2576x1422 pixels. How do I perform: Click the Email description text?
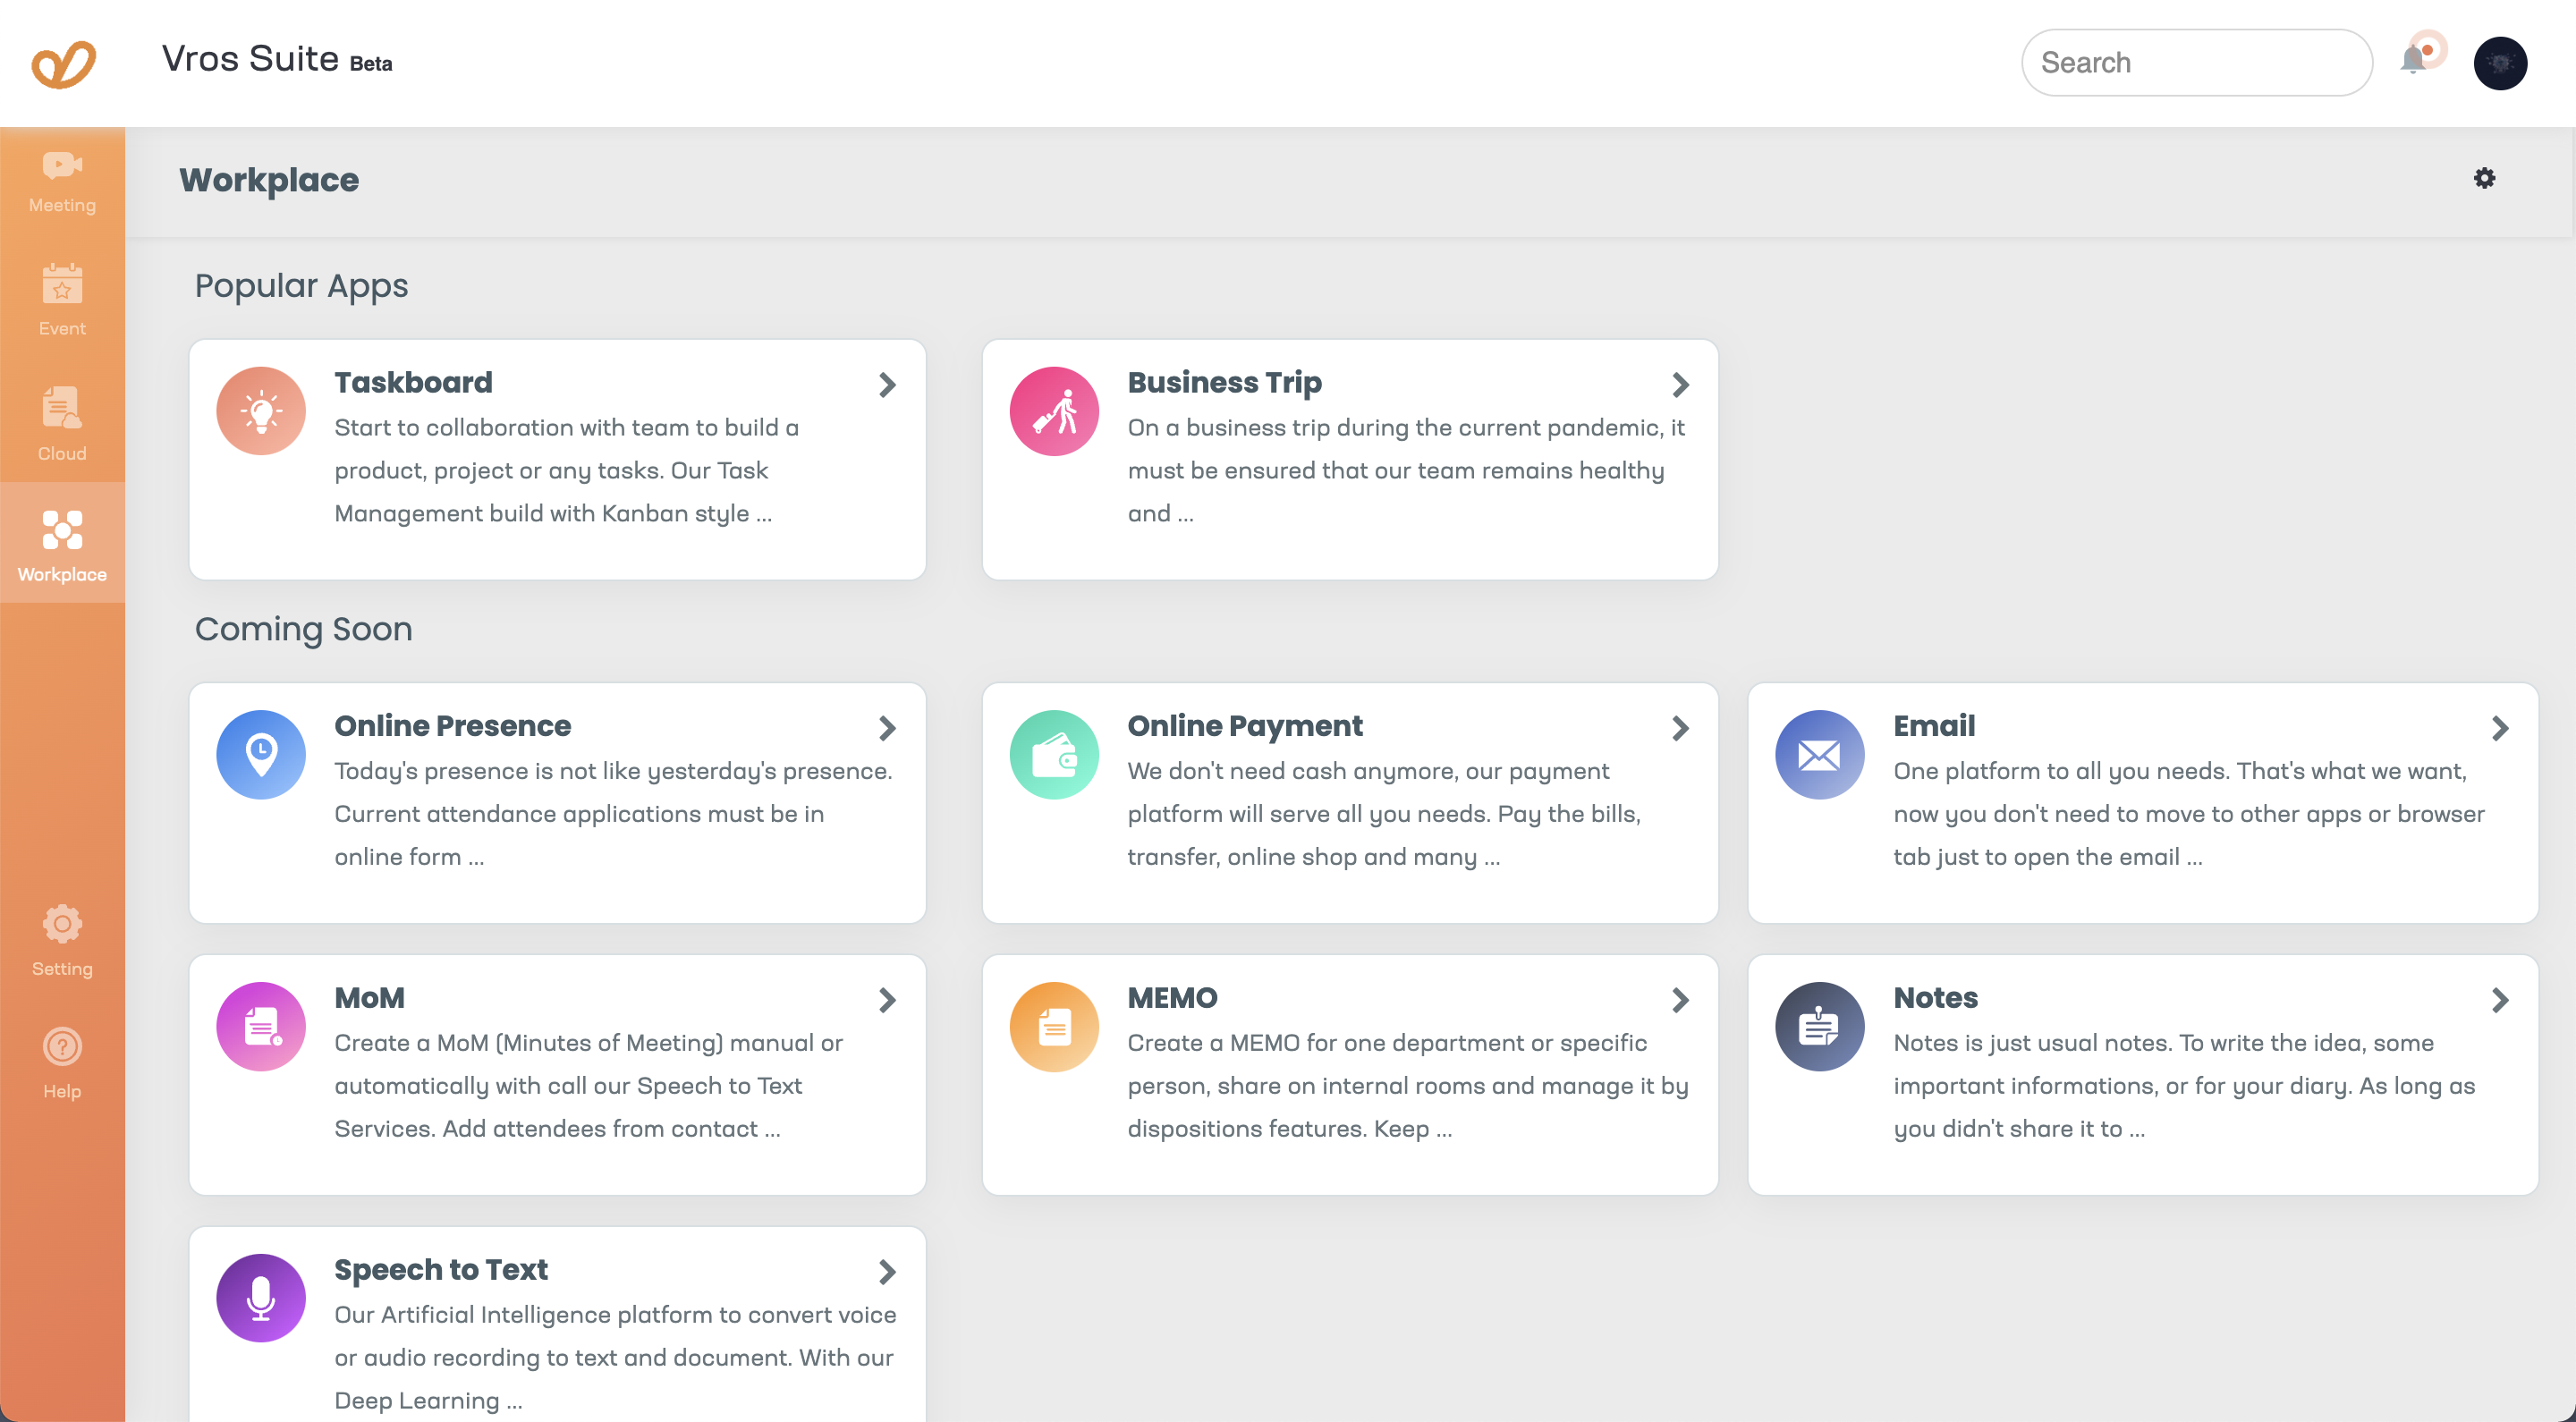pyautogui.click(x=2189, y=814)
